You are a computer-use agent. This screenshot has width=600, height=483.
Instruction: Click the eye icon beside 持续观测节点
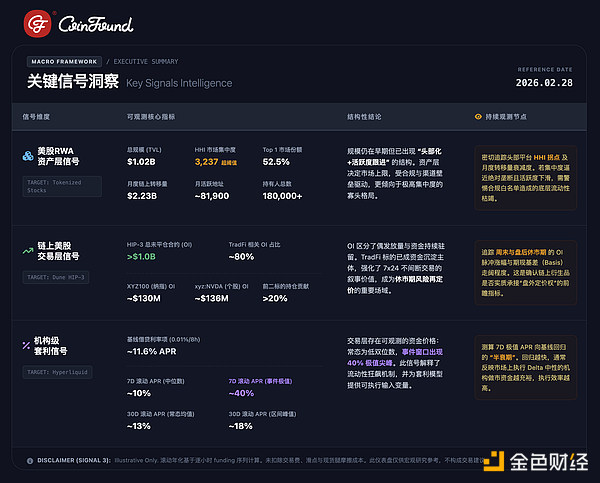pos(476,116)
